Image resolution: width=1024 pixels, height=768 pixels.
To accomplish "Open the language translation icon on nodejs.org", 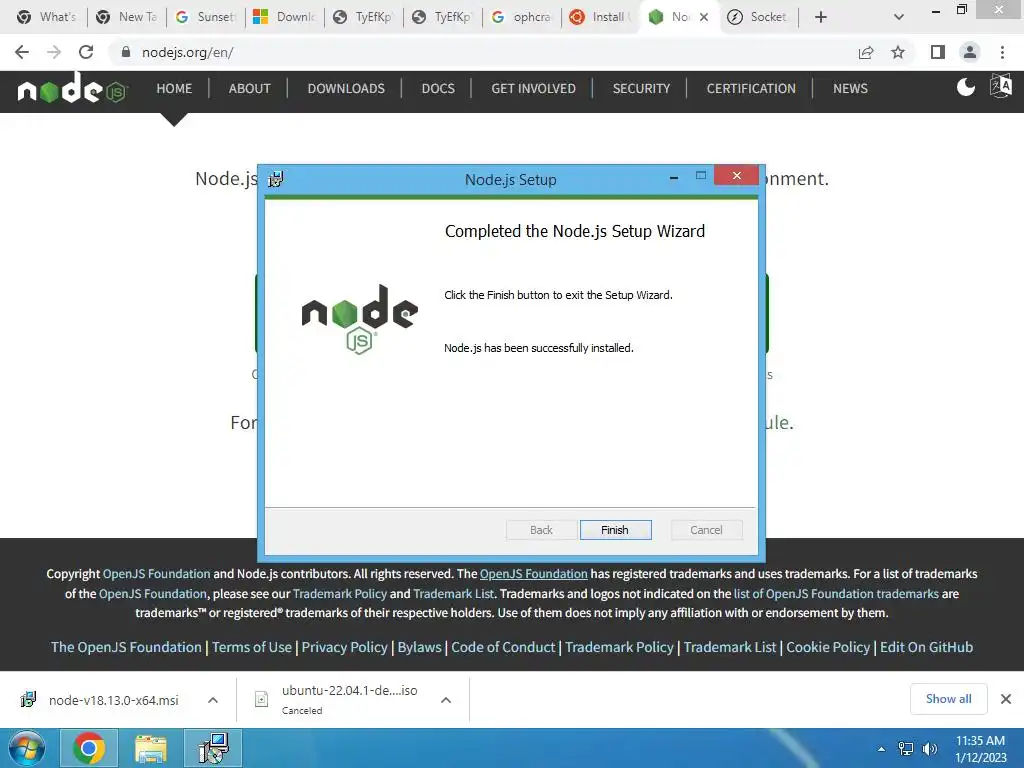I will (x=1000, y=86).
